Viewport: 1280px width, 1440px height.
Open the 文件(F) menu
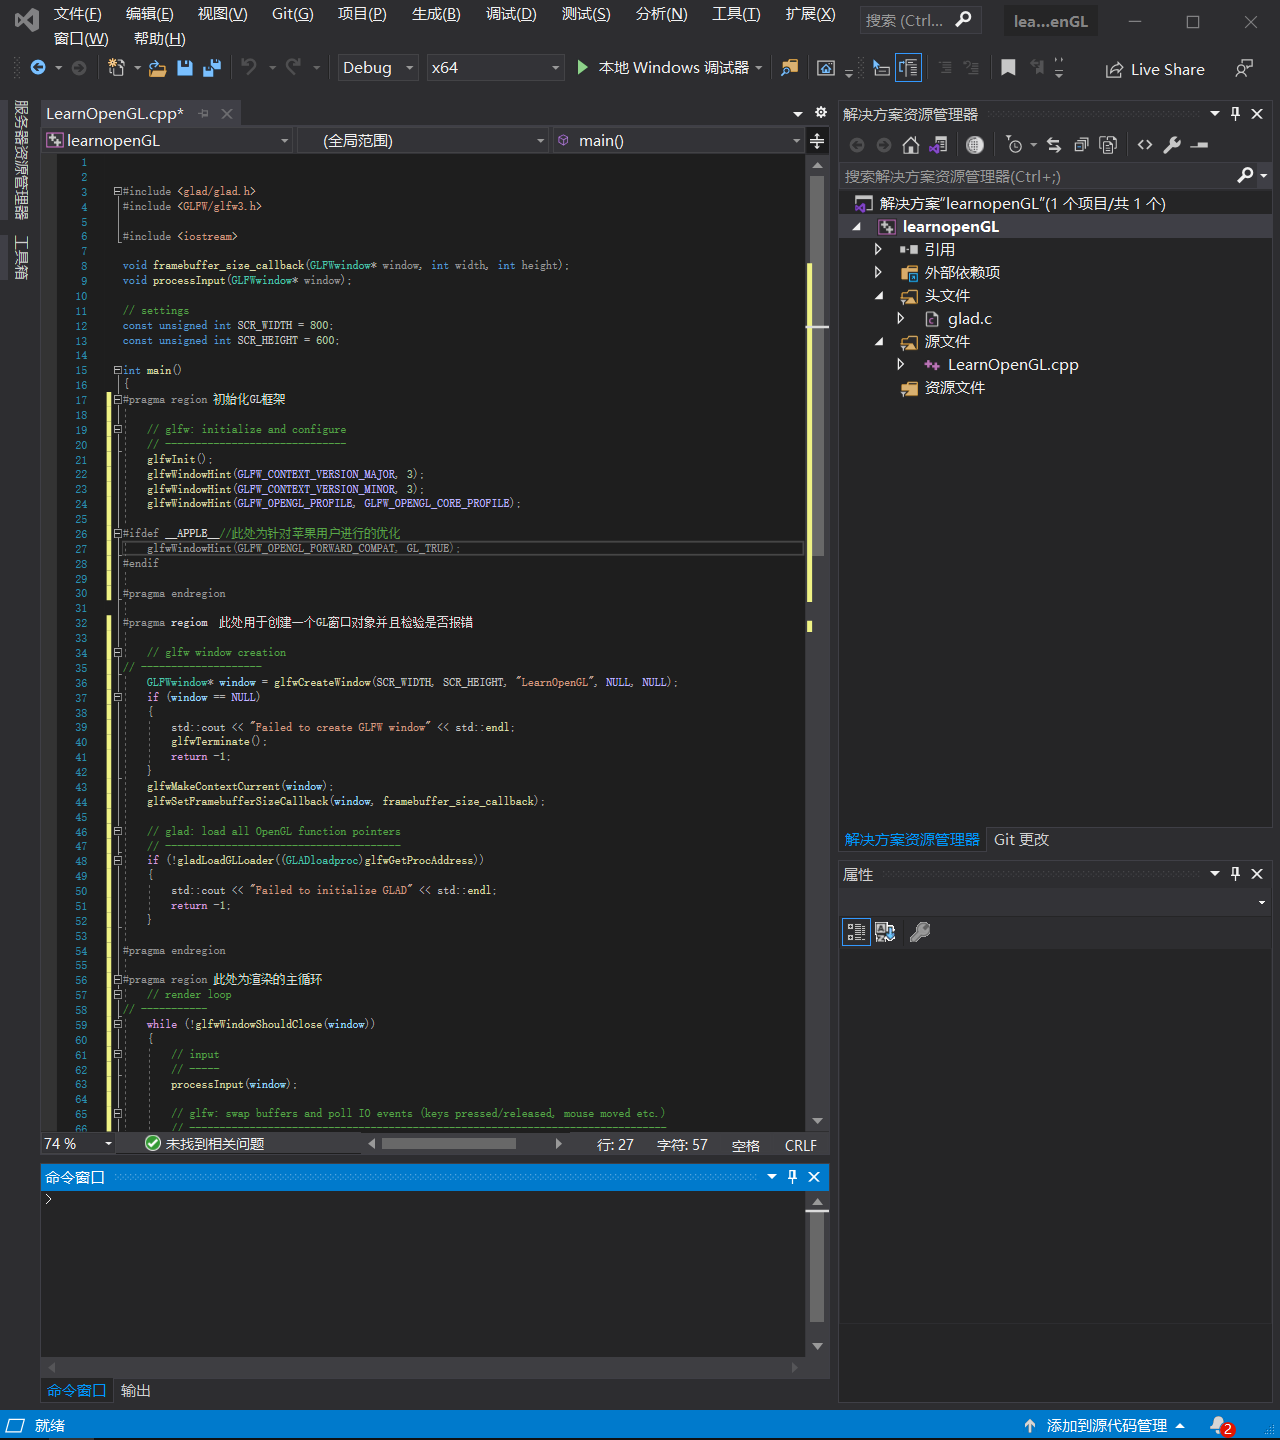coord(77,14)
